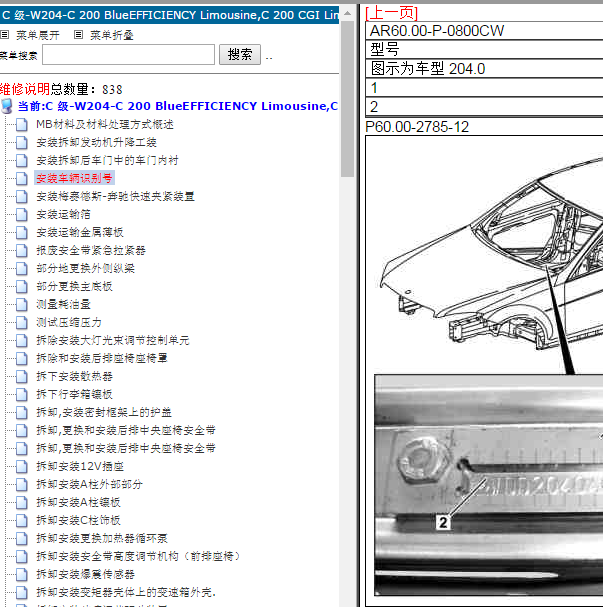603x607 pixels.
Task: Click document icon for 拆除安装大灯光束调节控制单元
Action: point(22,341)
